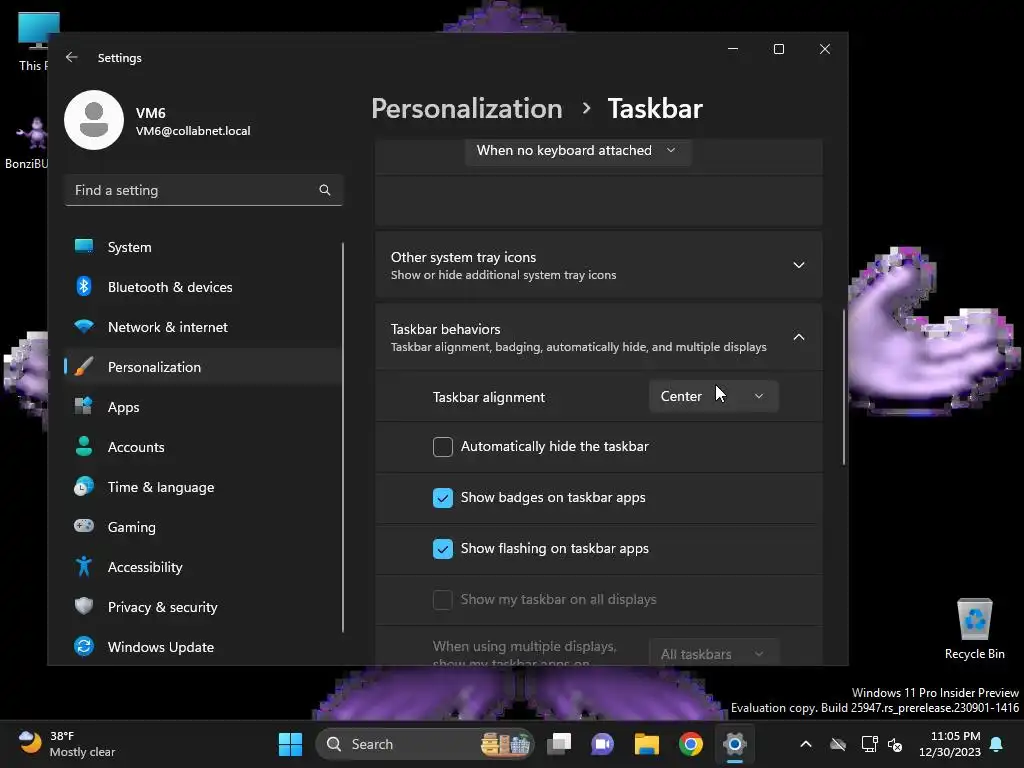Click the back arrow in Settings
The height and width of the screenshot is (768, 1024).
click(x=72, y=57)
